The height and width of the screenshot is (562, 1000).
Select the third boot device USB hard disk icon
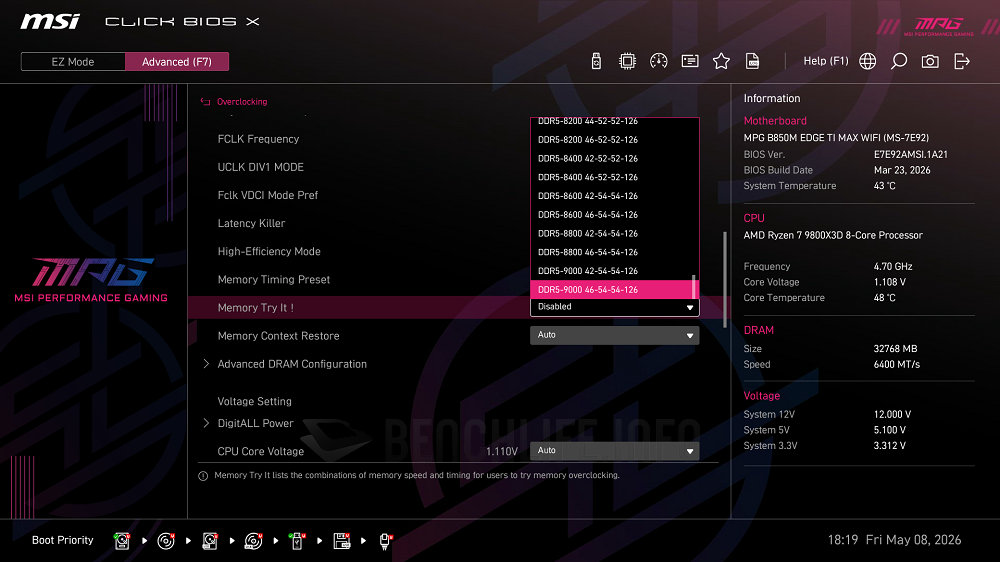coord(210,541)
